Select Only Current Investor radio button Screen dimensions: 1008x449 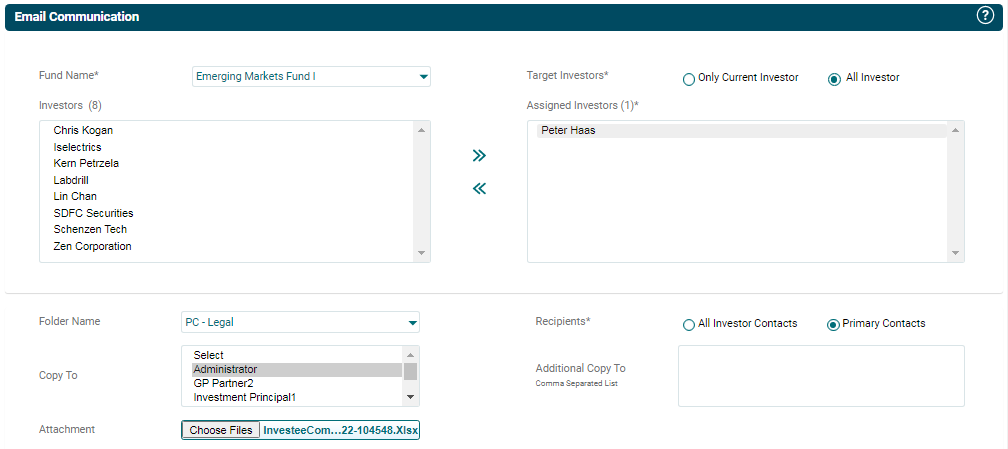pyautogui.click(x=688, y=79)
